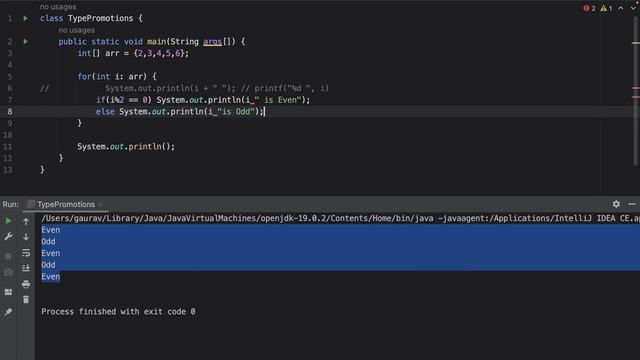Click the commented println line
Screen dimensions: 640x360
(x=216, y=88)
